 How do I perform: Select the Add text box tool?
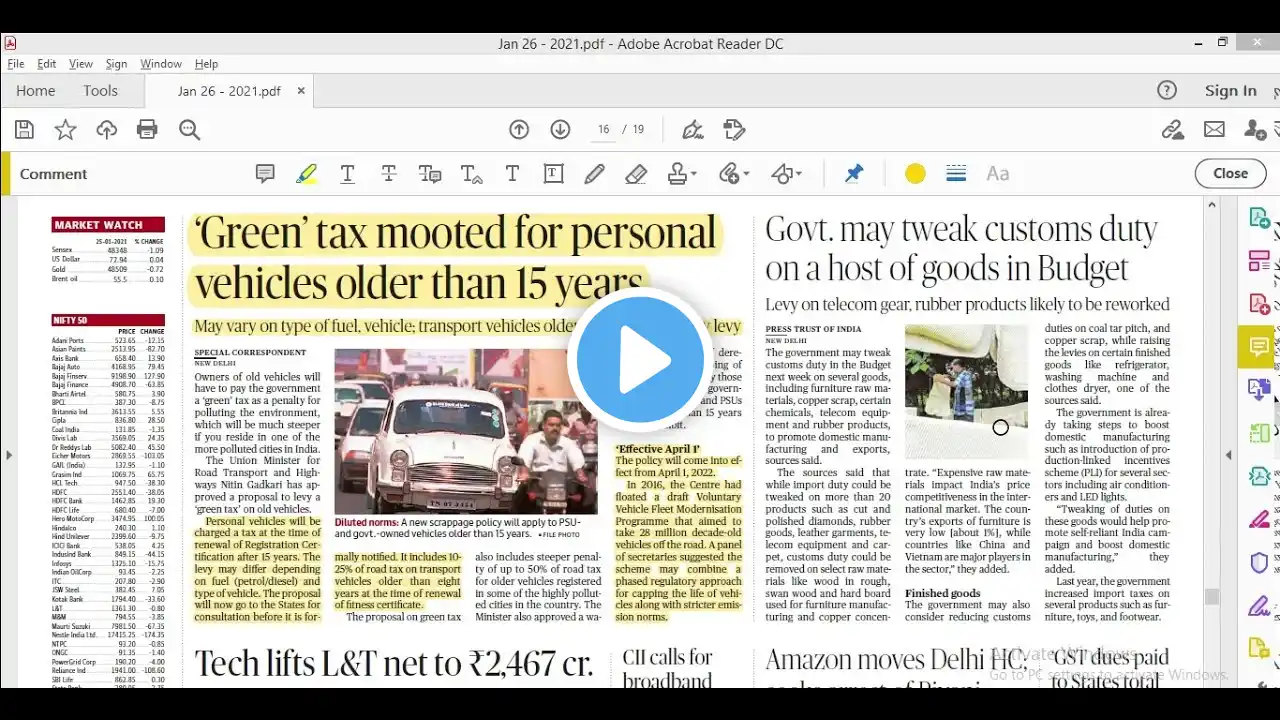[553, 174]
